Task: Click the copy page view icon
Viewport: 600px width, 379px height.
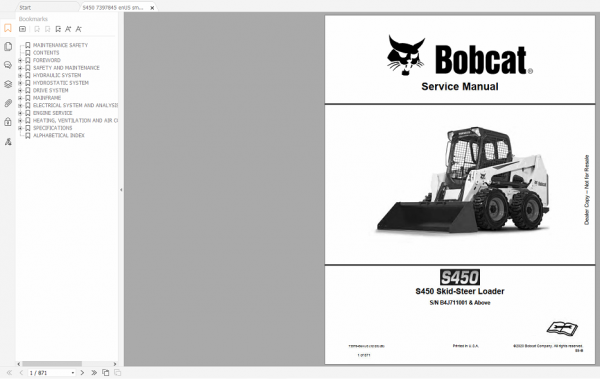Action: tap(106, 372)
